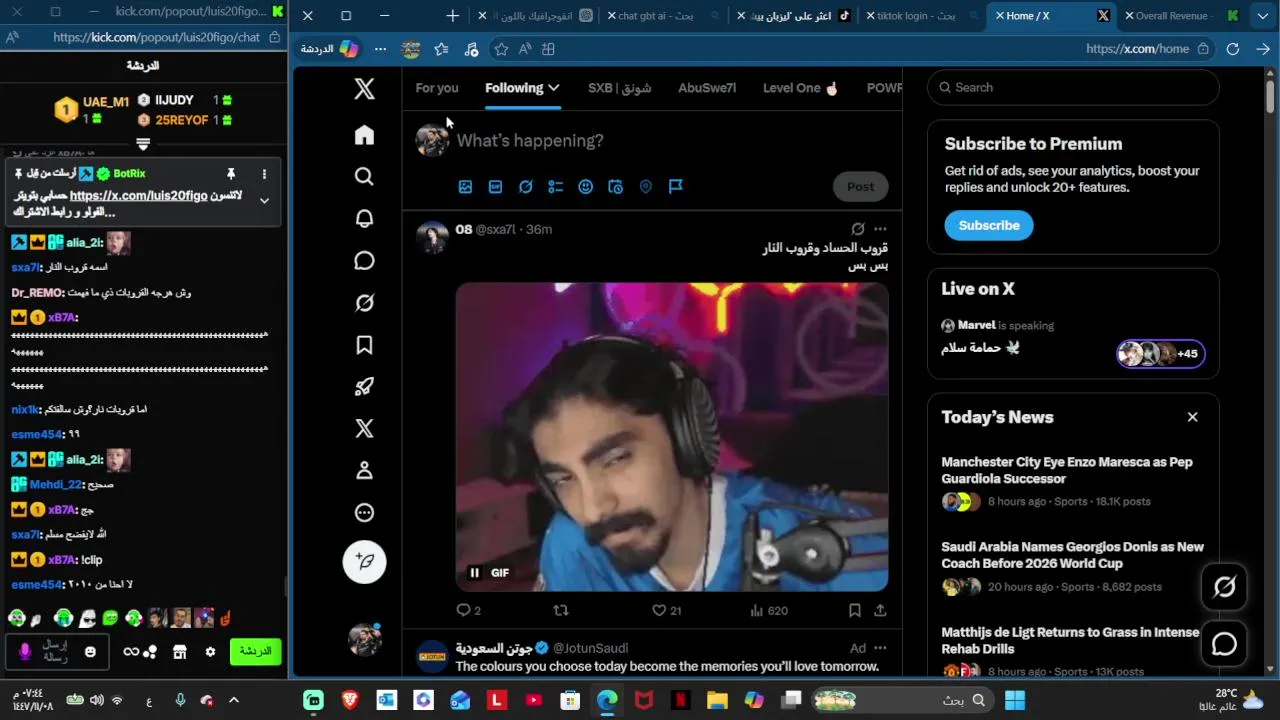Viewport: 1280px width, 720px height.
Task: Switch to AbuSwe7l list tab
Action: coord(707,88)
